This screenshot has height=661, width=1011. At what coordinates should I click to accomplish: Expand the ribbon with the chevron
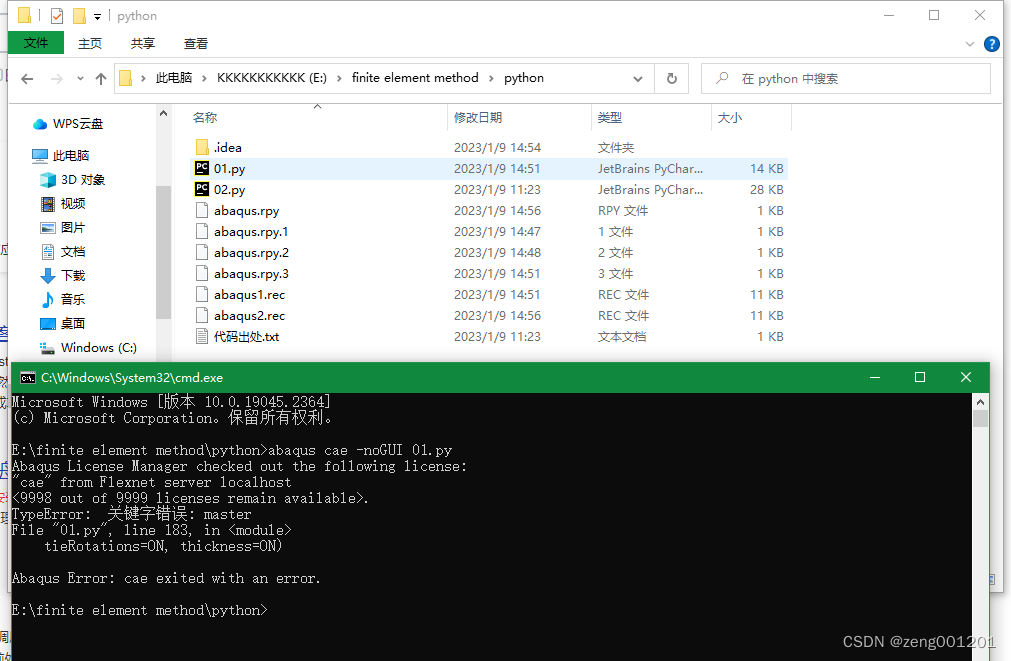(970, 44)
